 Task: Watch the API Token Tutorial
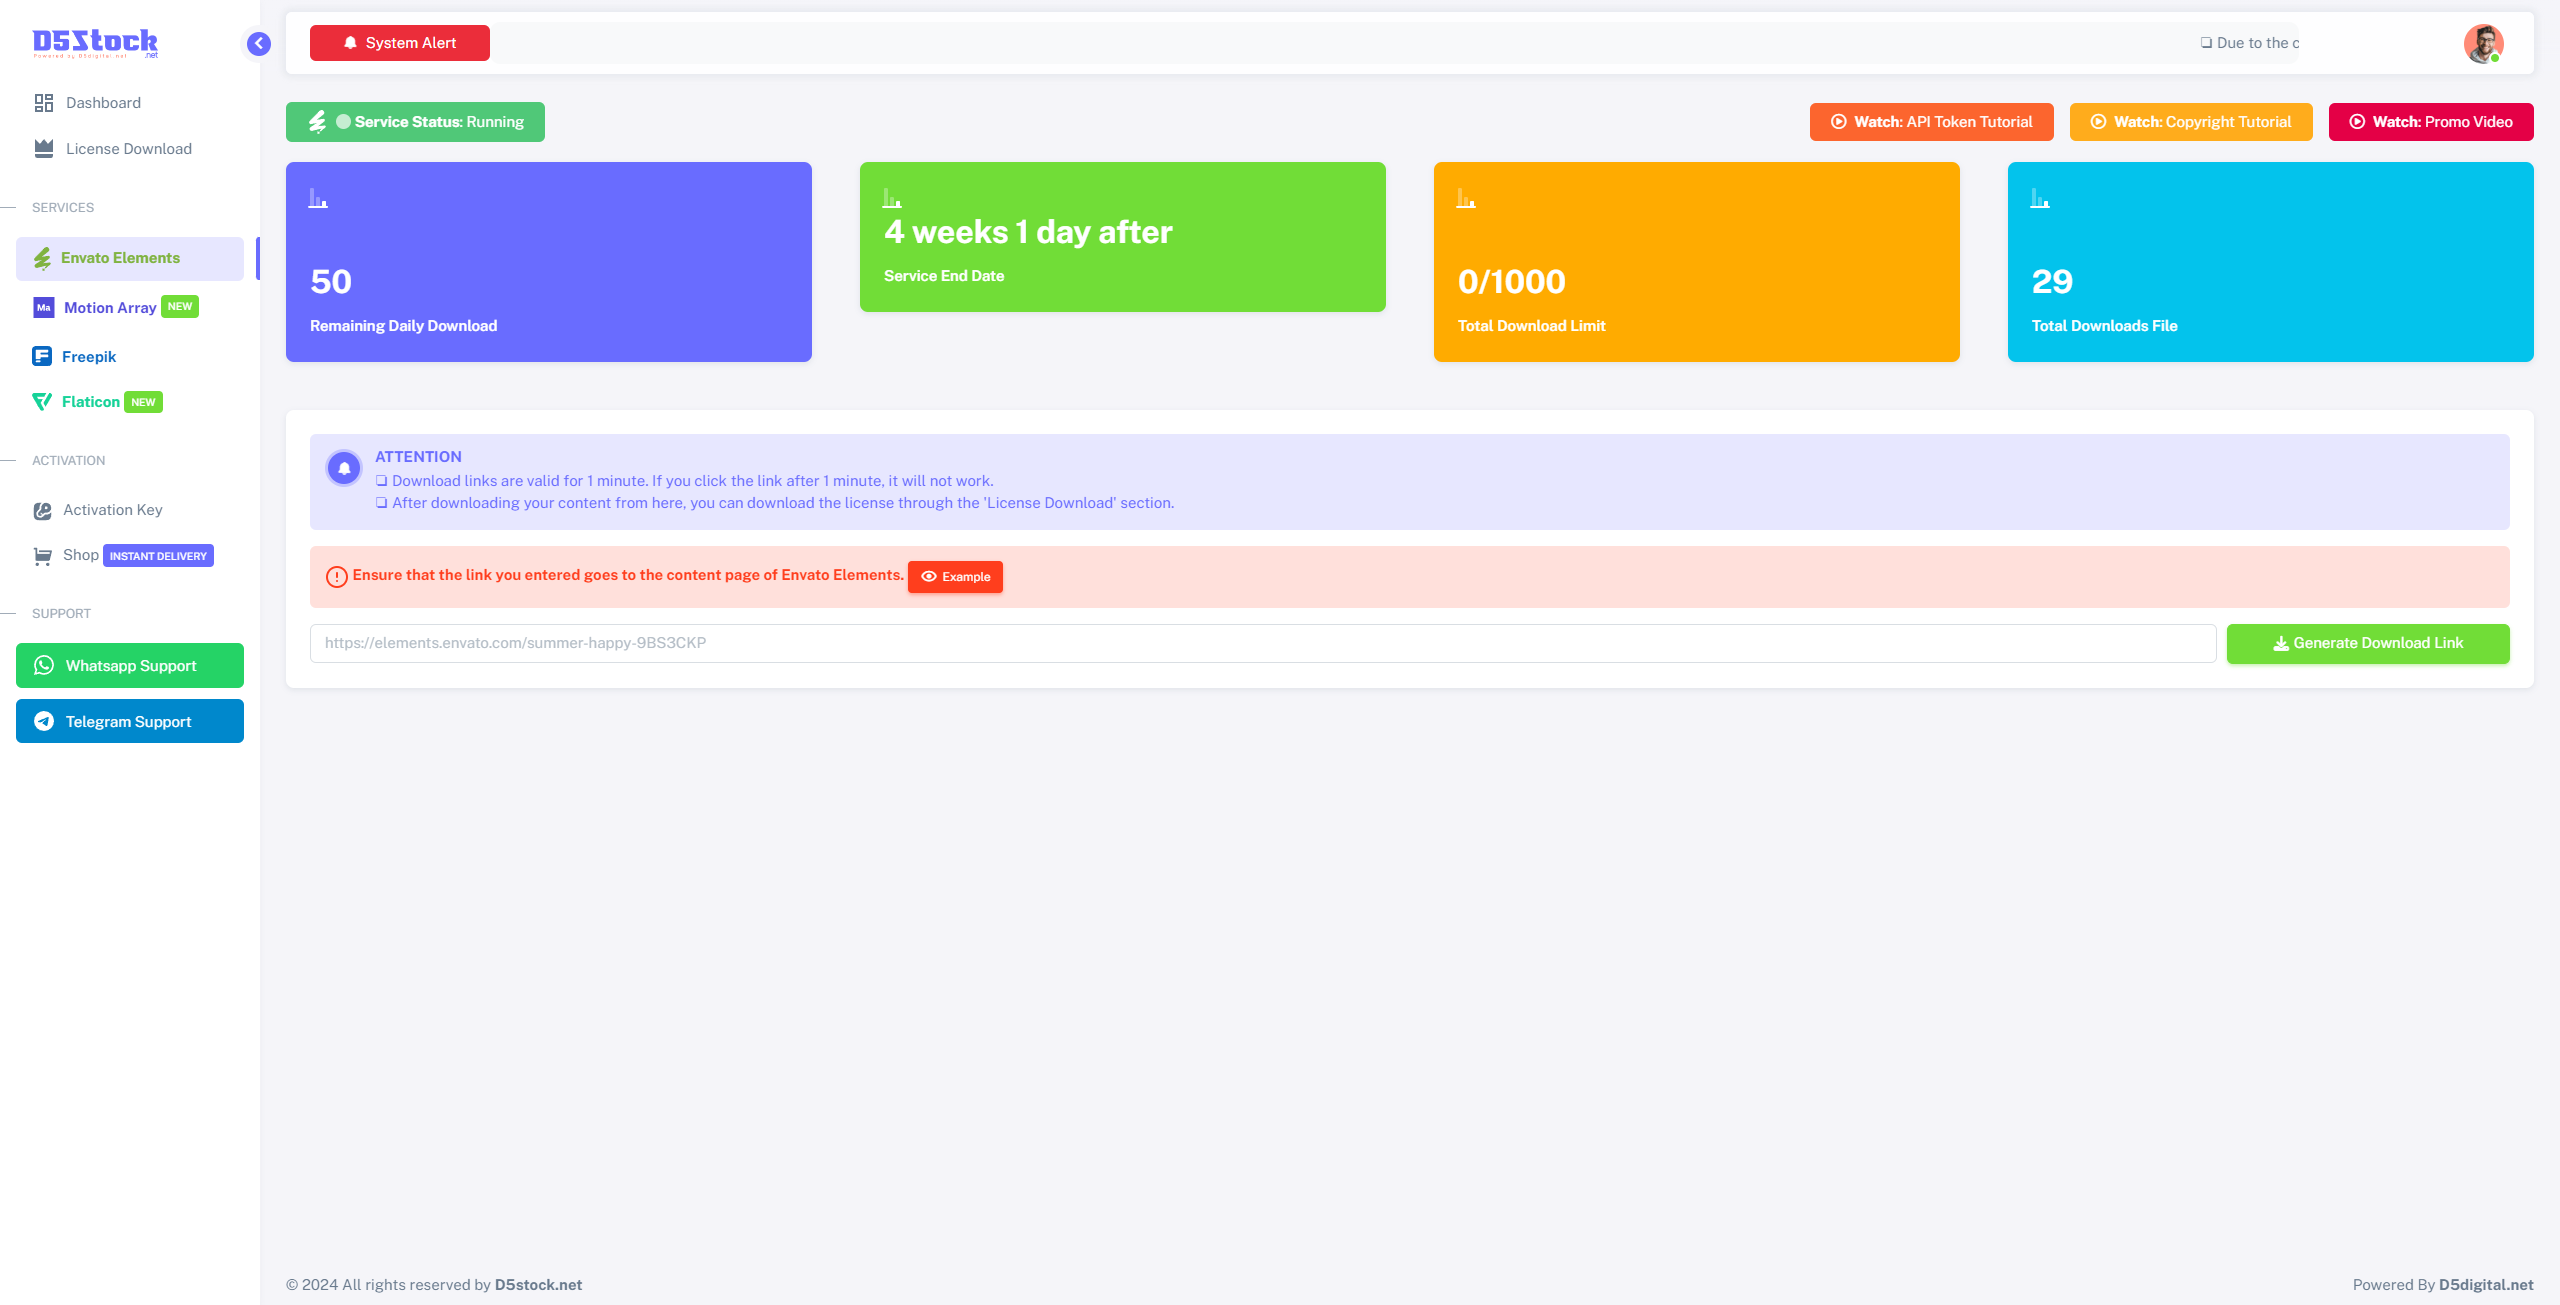tap(1931, 122)
